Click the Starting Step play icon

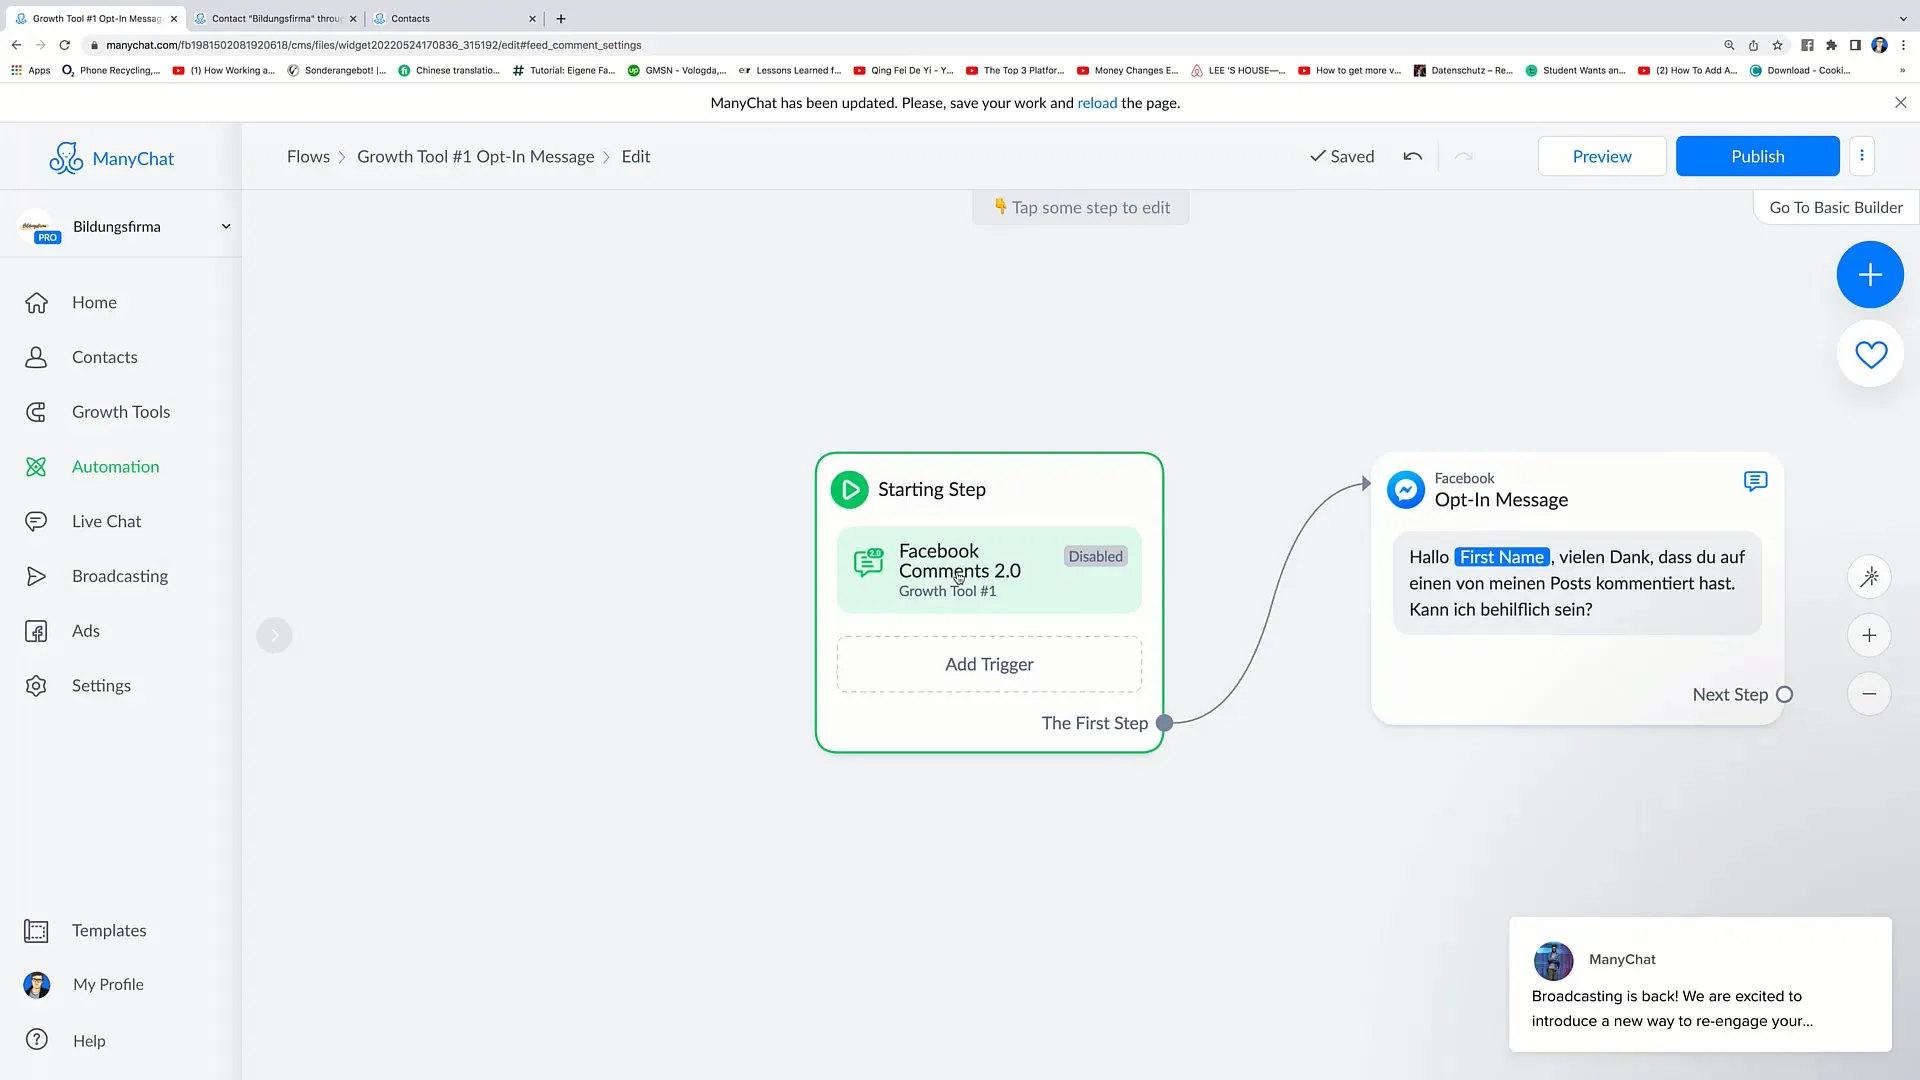point(849,490)
